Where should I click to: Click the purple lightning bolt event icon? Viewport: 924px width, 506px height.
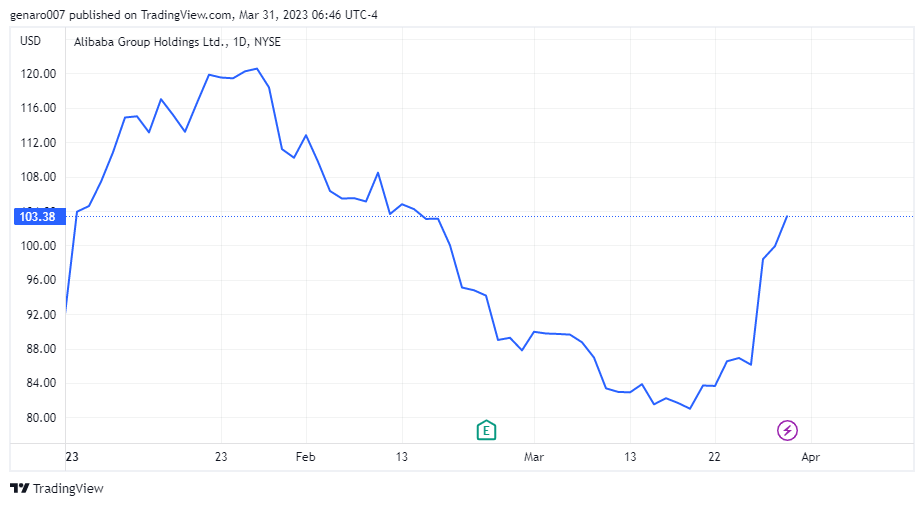click(x=788, y=430)
